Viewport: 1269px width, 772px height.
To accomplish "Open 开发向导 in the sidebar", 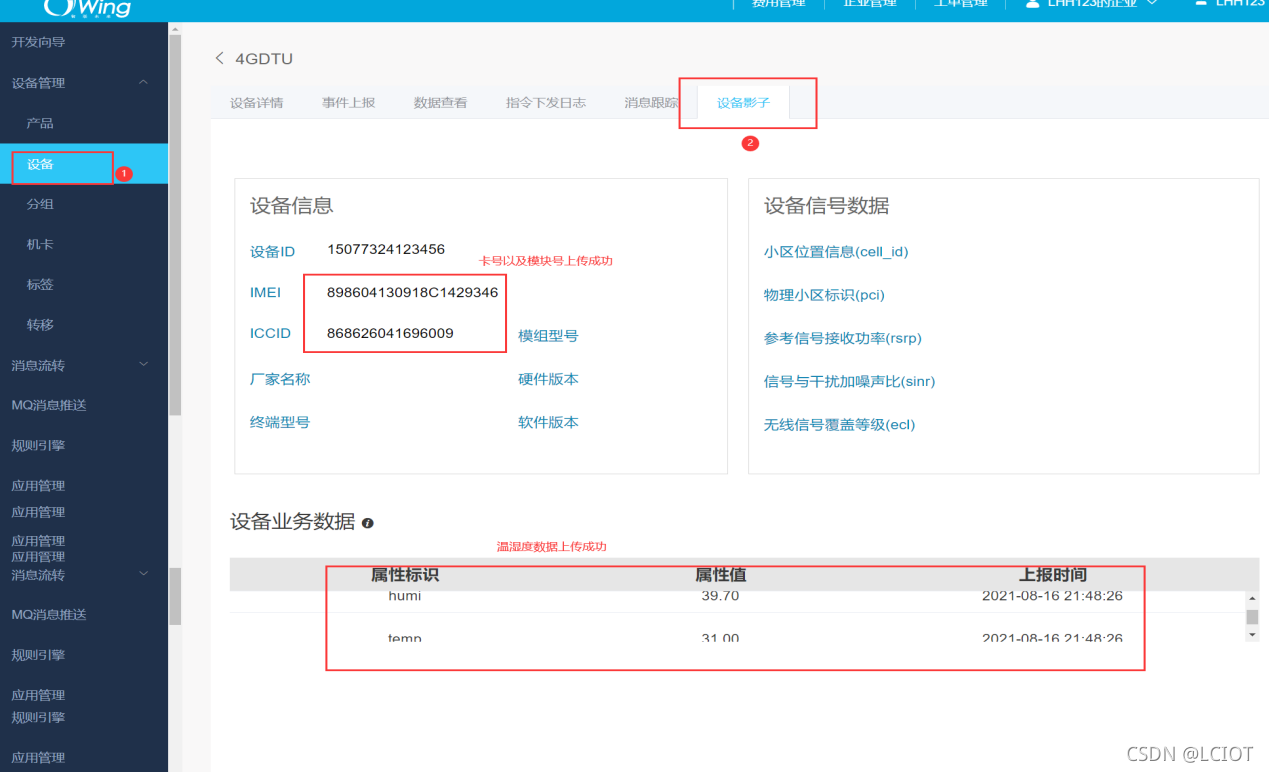I will coord(38,42).
